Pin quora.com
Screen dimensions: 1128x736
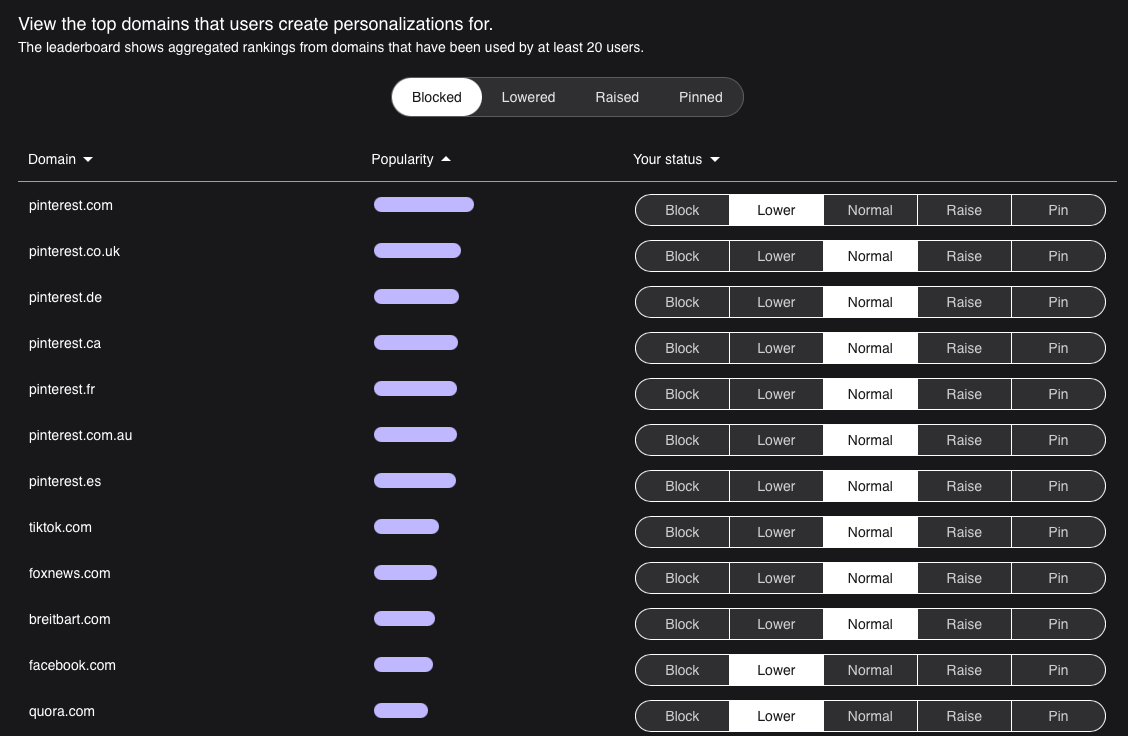click(x=1058, y=716)
